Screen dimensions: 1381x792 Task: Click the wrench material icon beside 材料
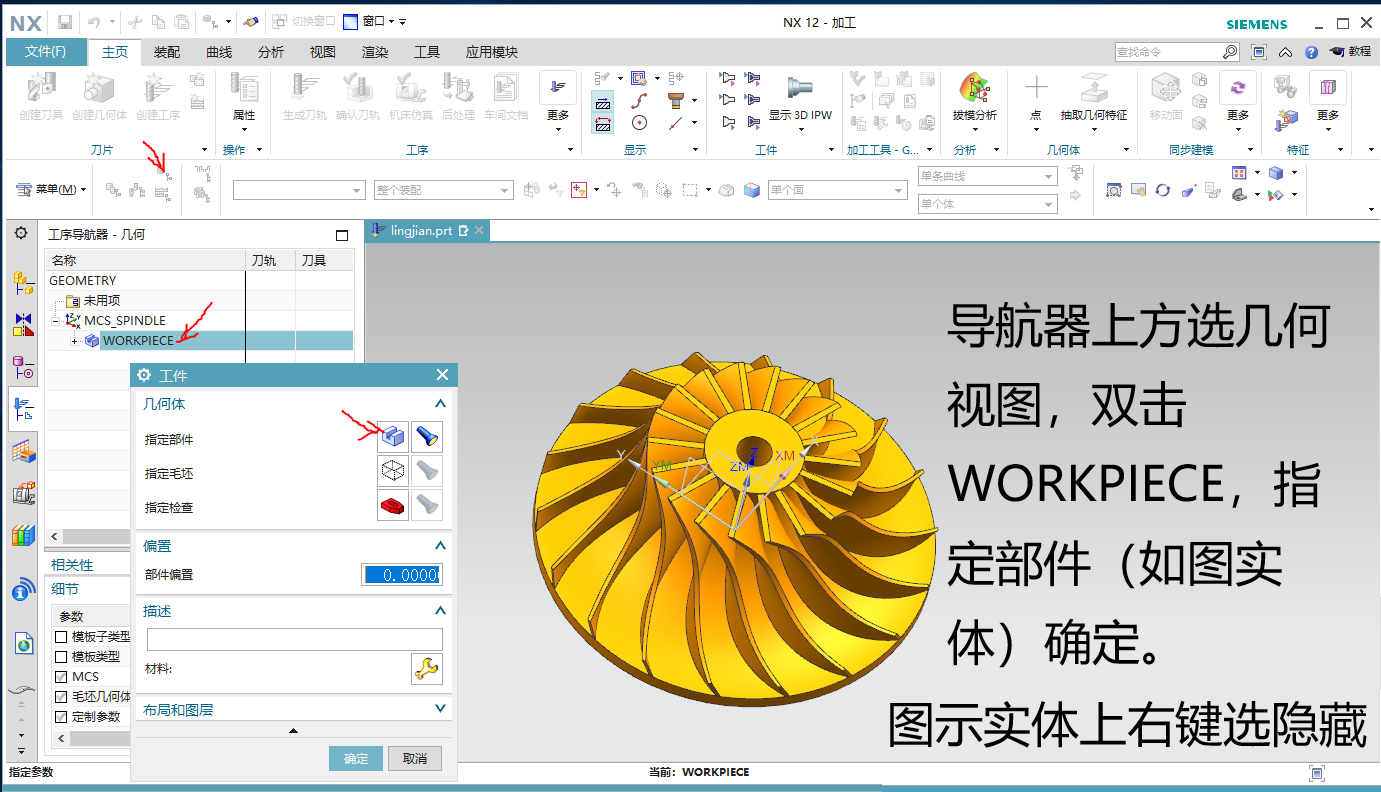coord(427,669)
